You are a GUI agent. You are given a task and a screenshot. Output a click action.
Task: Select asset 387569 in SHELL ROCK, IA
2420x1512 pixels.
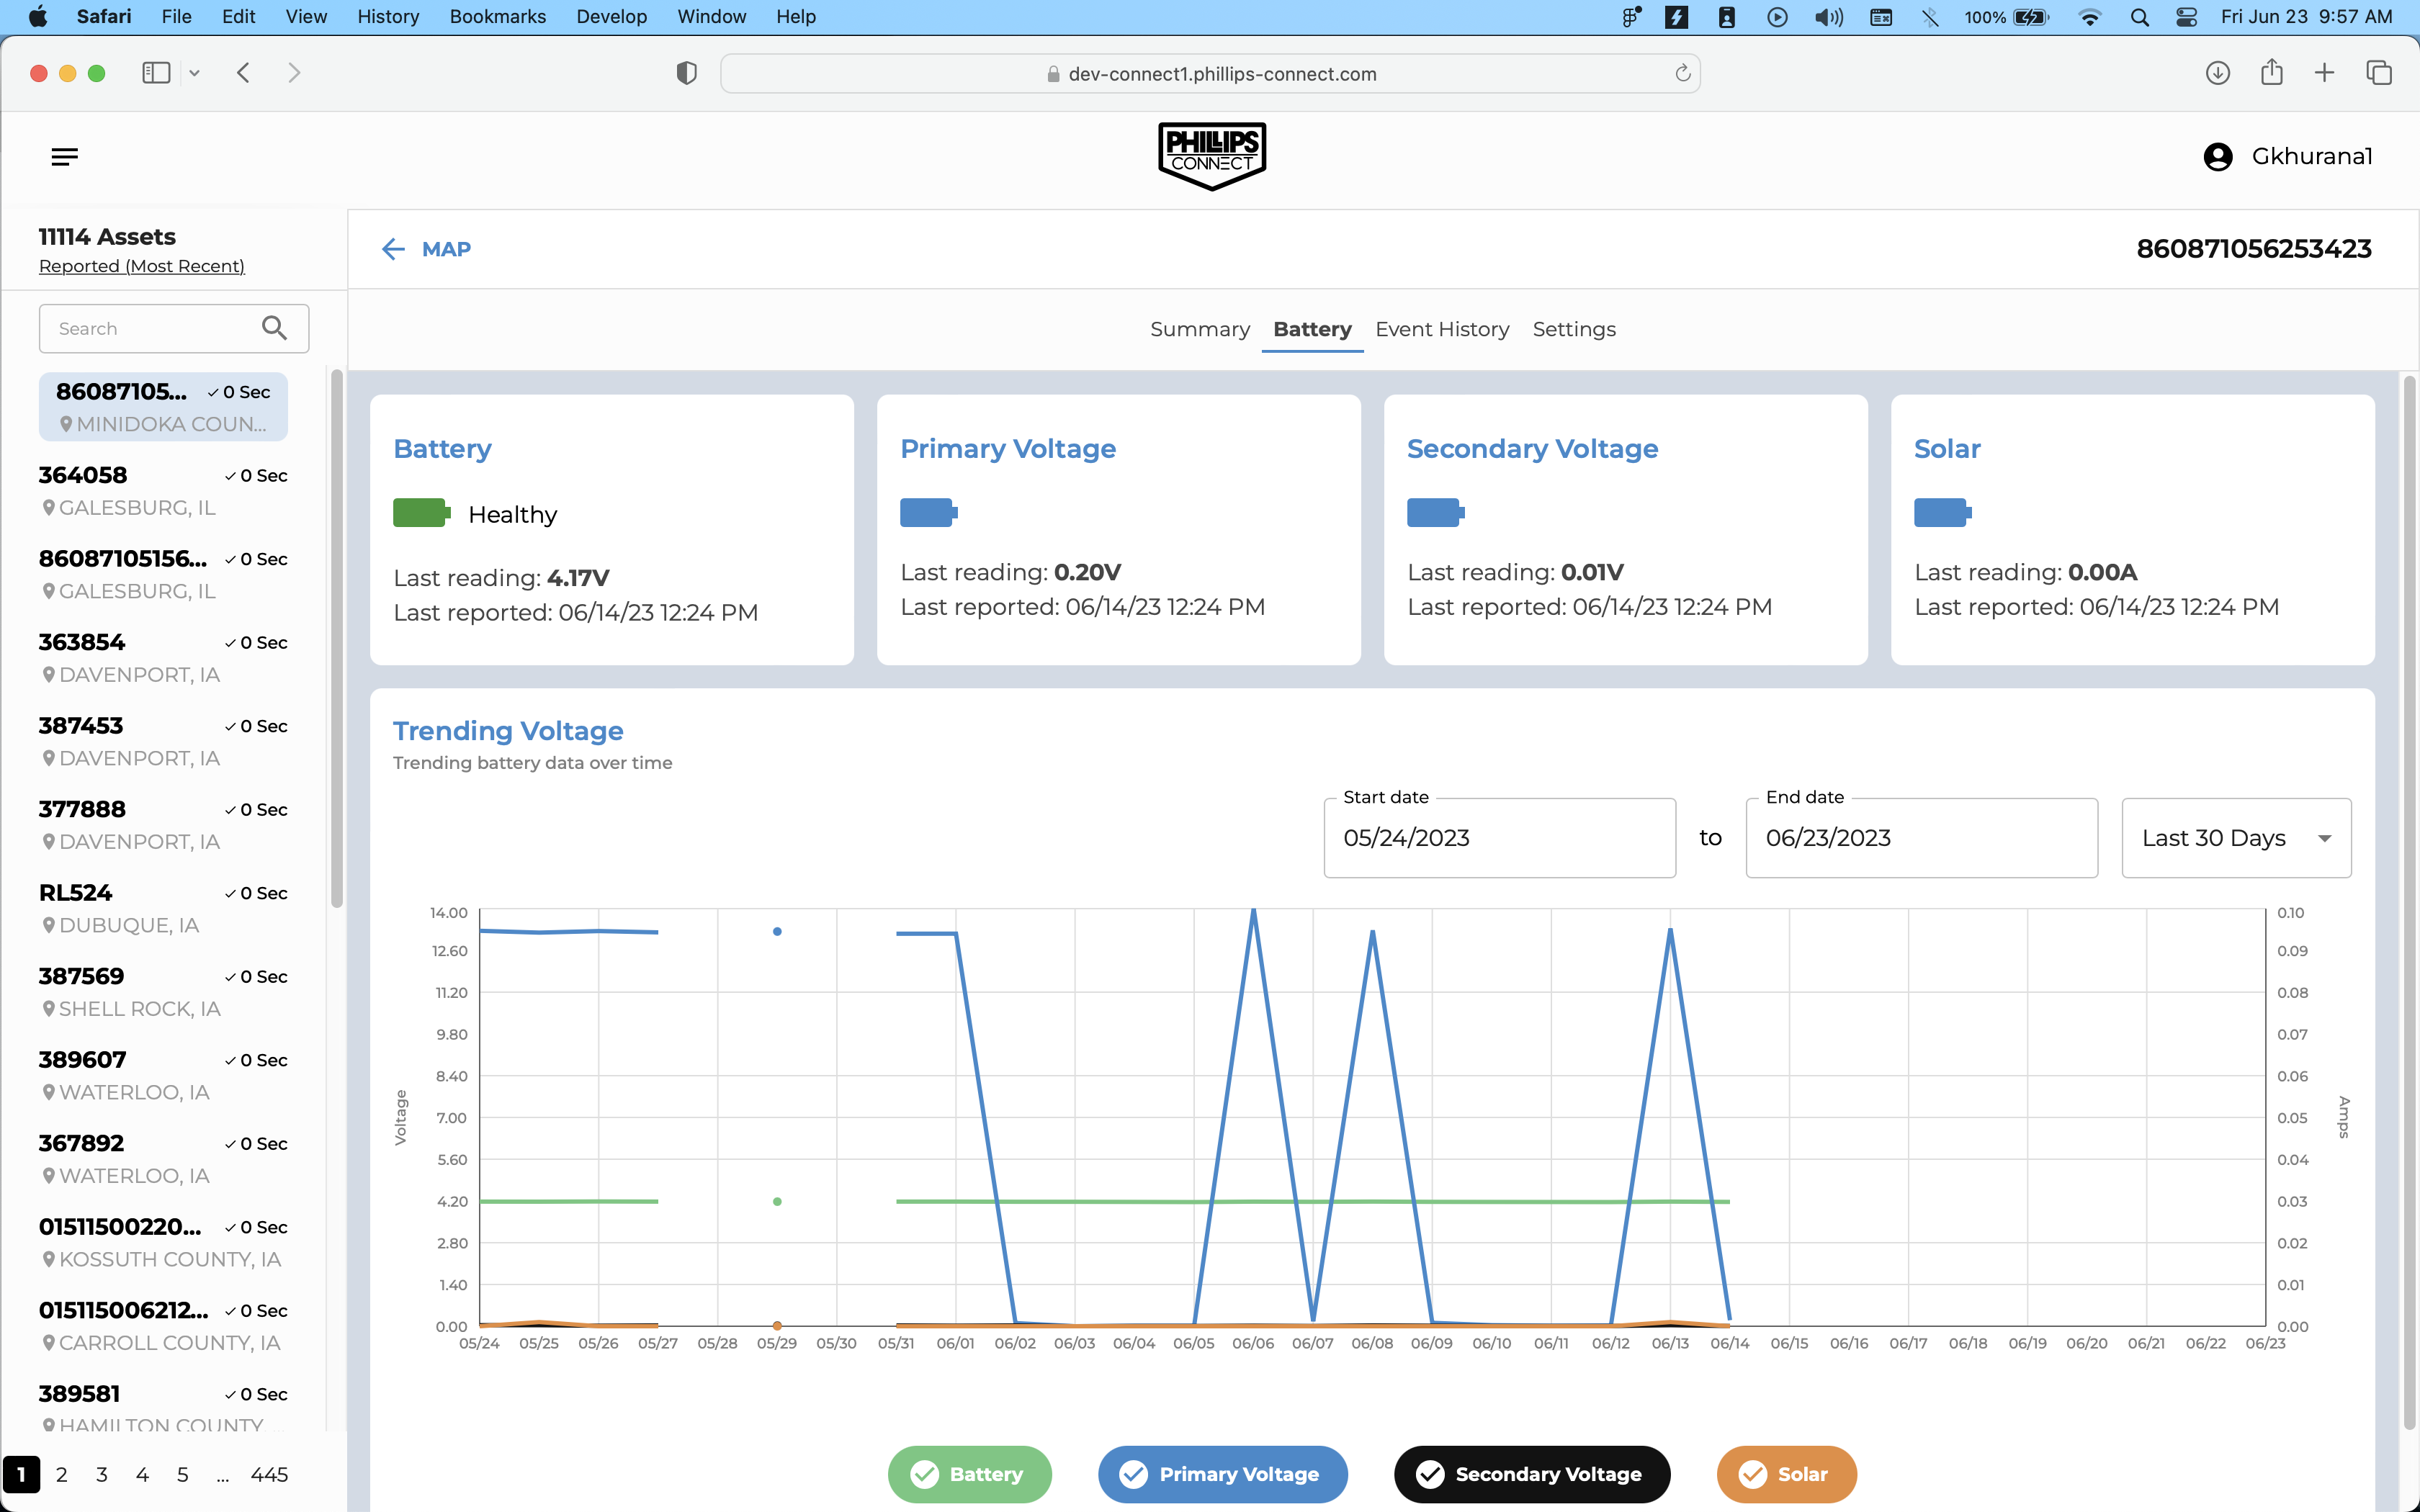pos(163,992)
